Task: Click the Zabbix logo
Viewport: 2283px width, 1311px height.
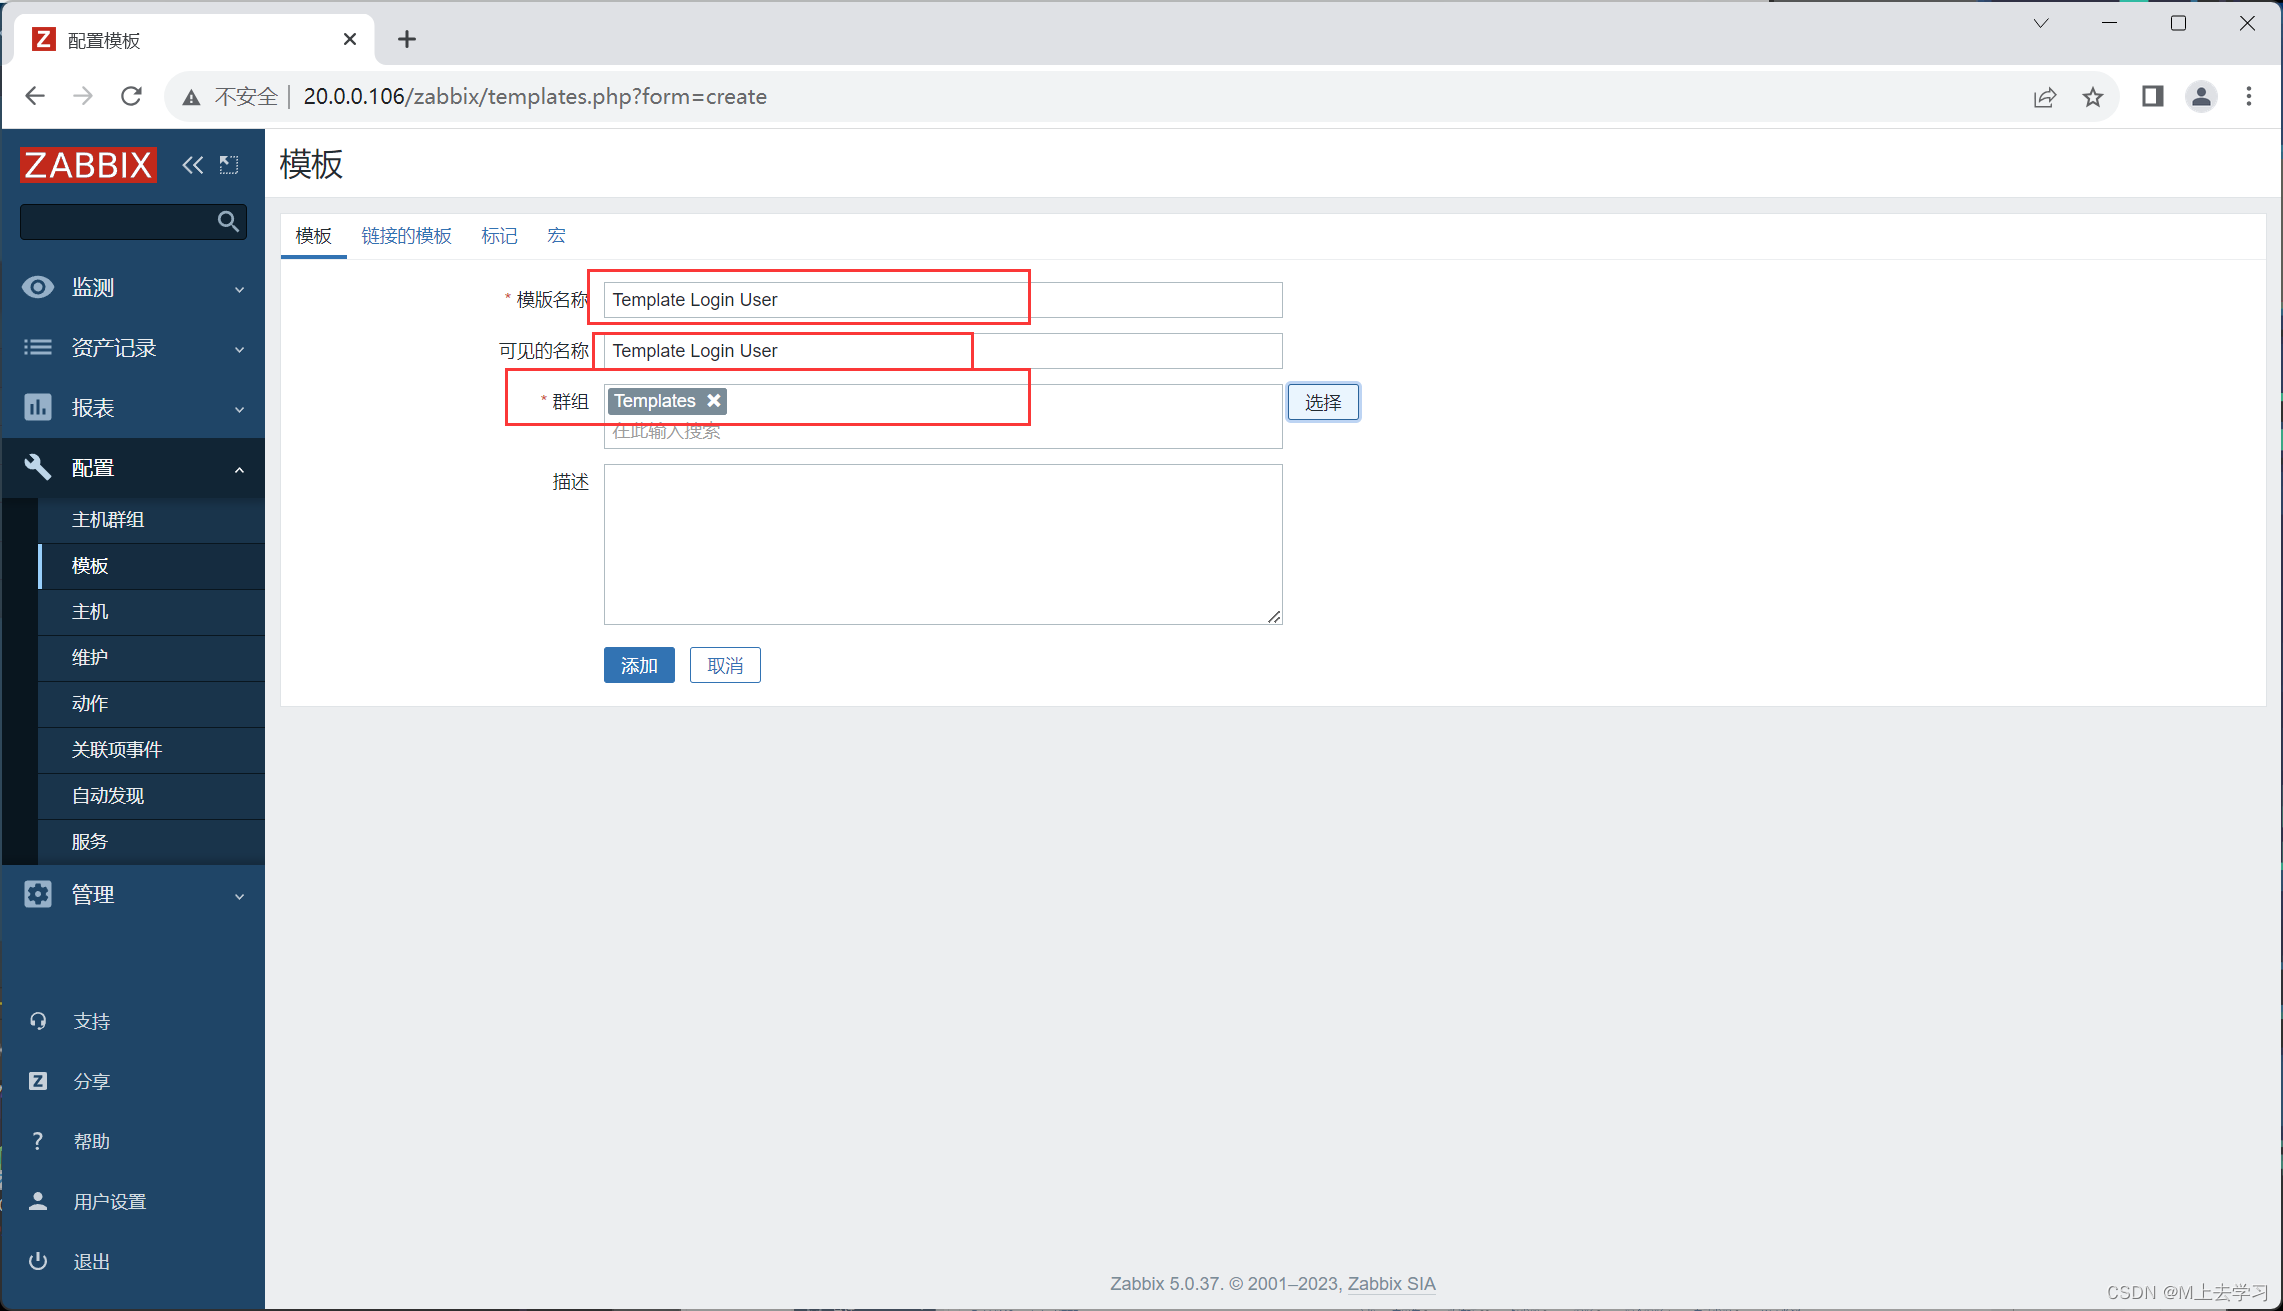Action: pyautogui.click(x=88, y=165)
